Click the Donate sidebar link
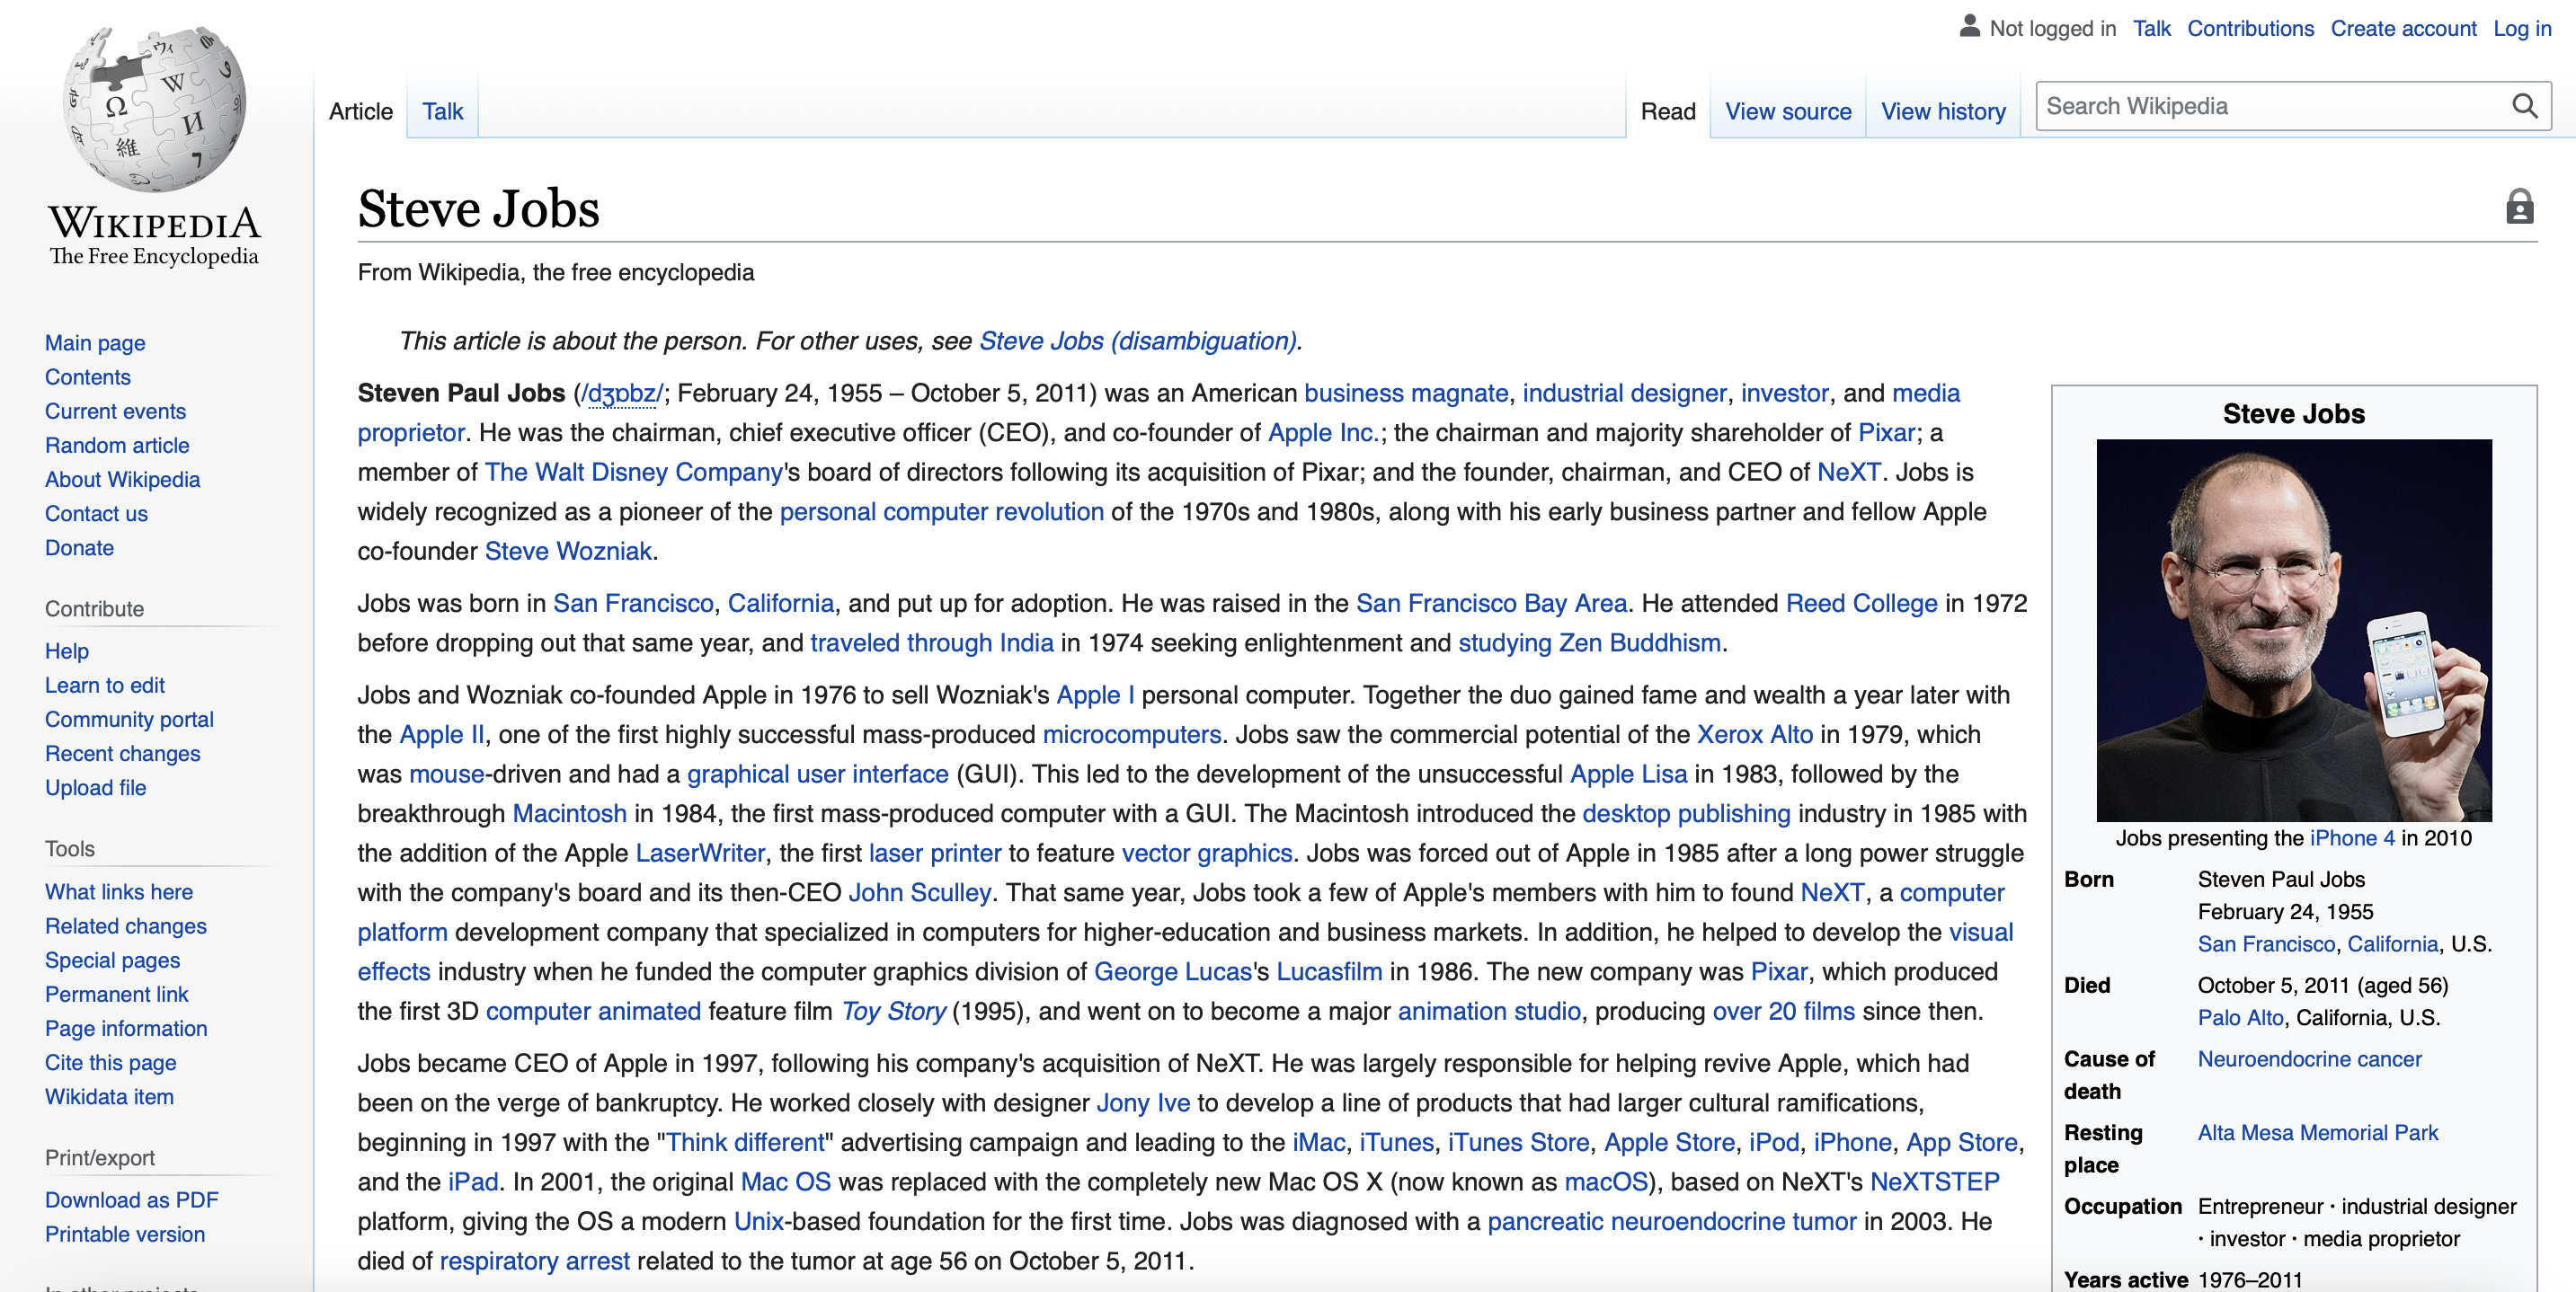Viewport: 2576px width, 1292px height. point(79,547)
